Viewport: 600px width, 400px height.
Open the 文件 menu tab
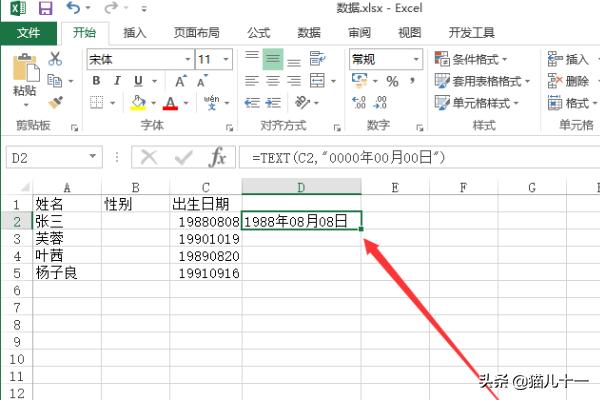click(x=28, y=33)
